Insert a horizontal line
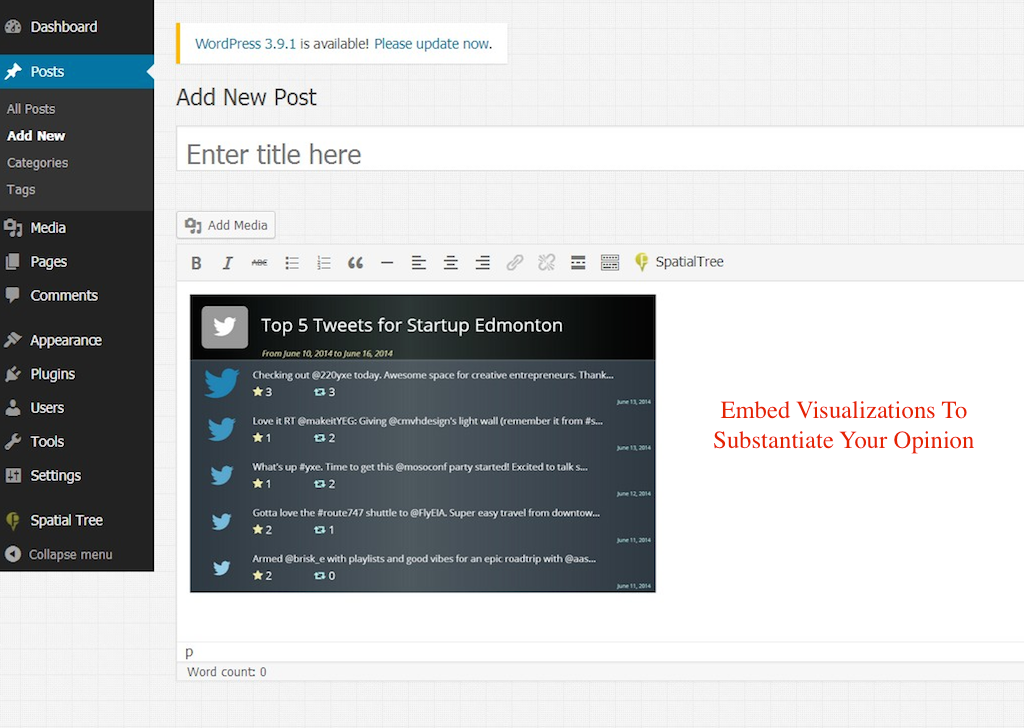 [387, 263]
